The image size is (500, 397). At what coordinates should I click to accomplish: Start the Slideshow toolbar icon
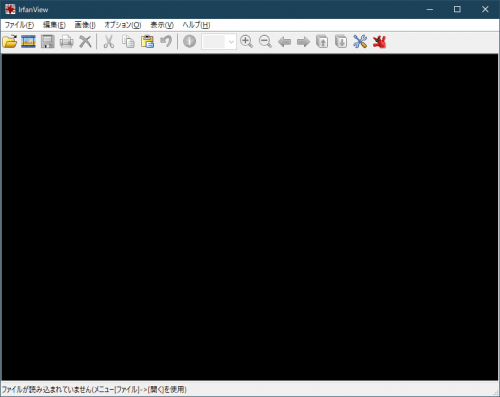click(28, 42)
